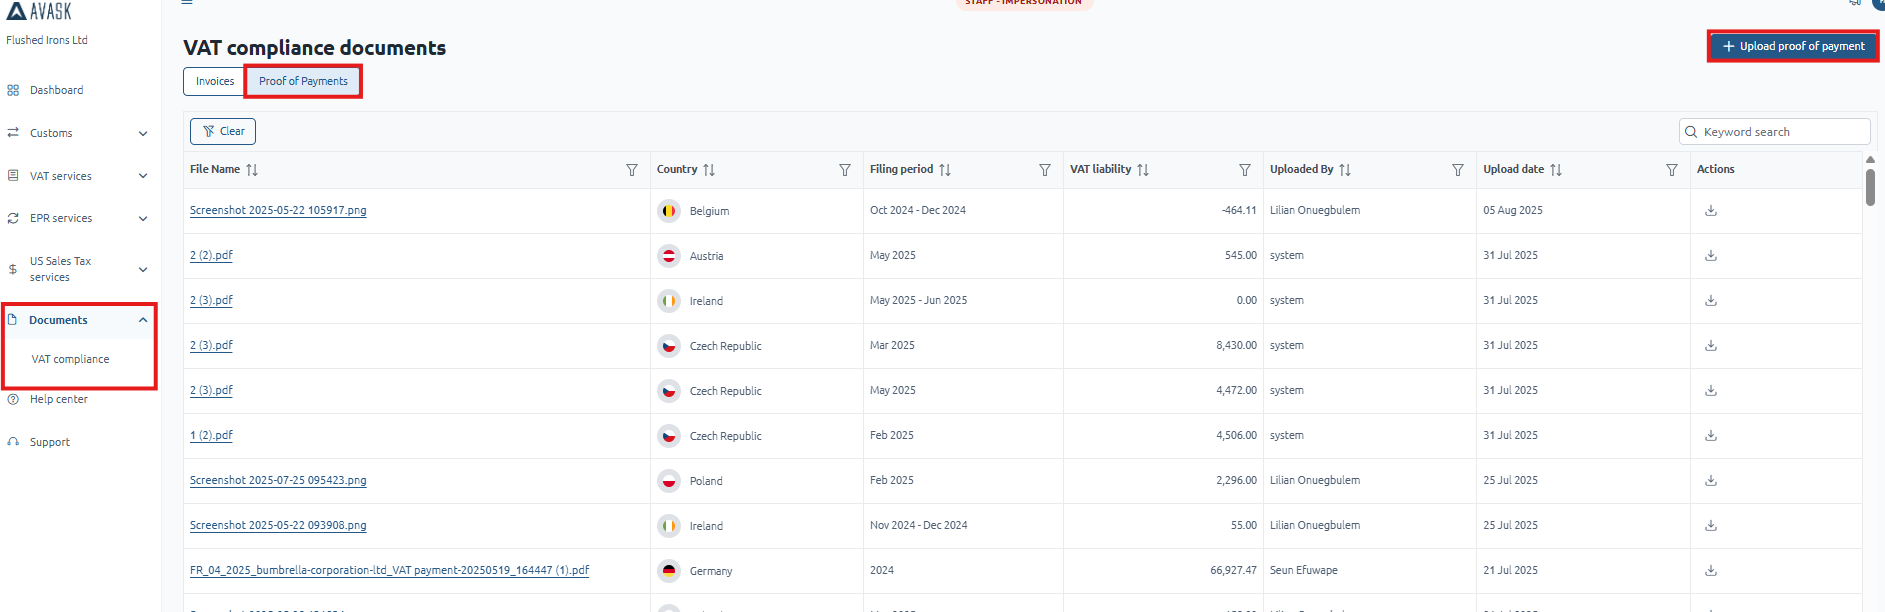Open filter for Uploaded By column
1885x612 pixels.
point(1458,170)
